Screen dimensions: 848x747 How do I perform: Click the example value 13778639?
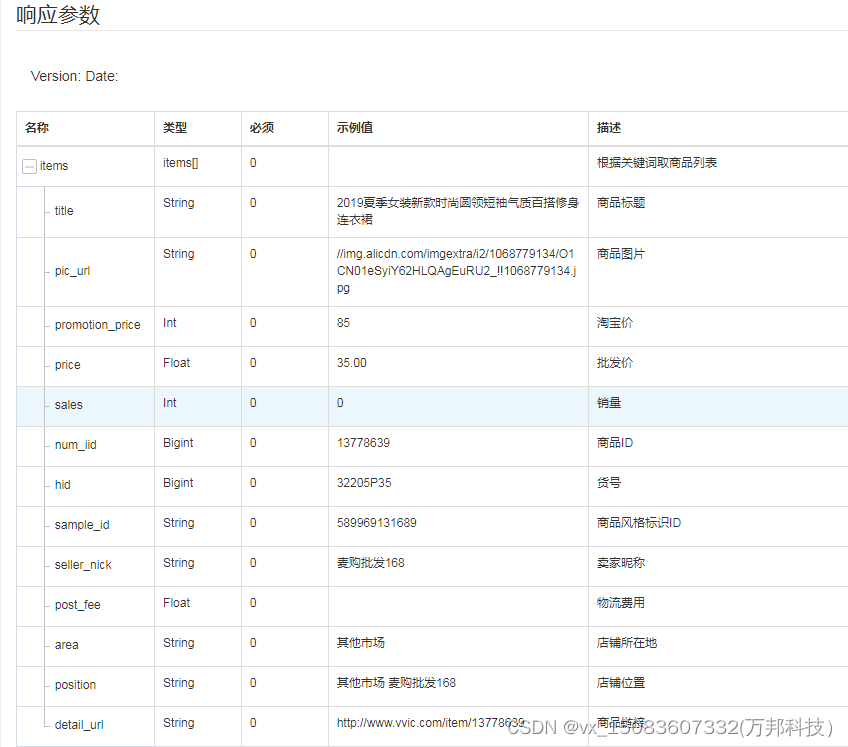point(363,443)
